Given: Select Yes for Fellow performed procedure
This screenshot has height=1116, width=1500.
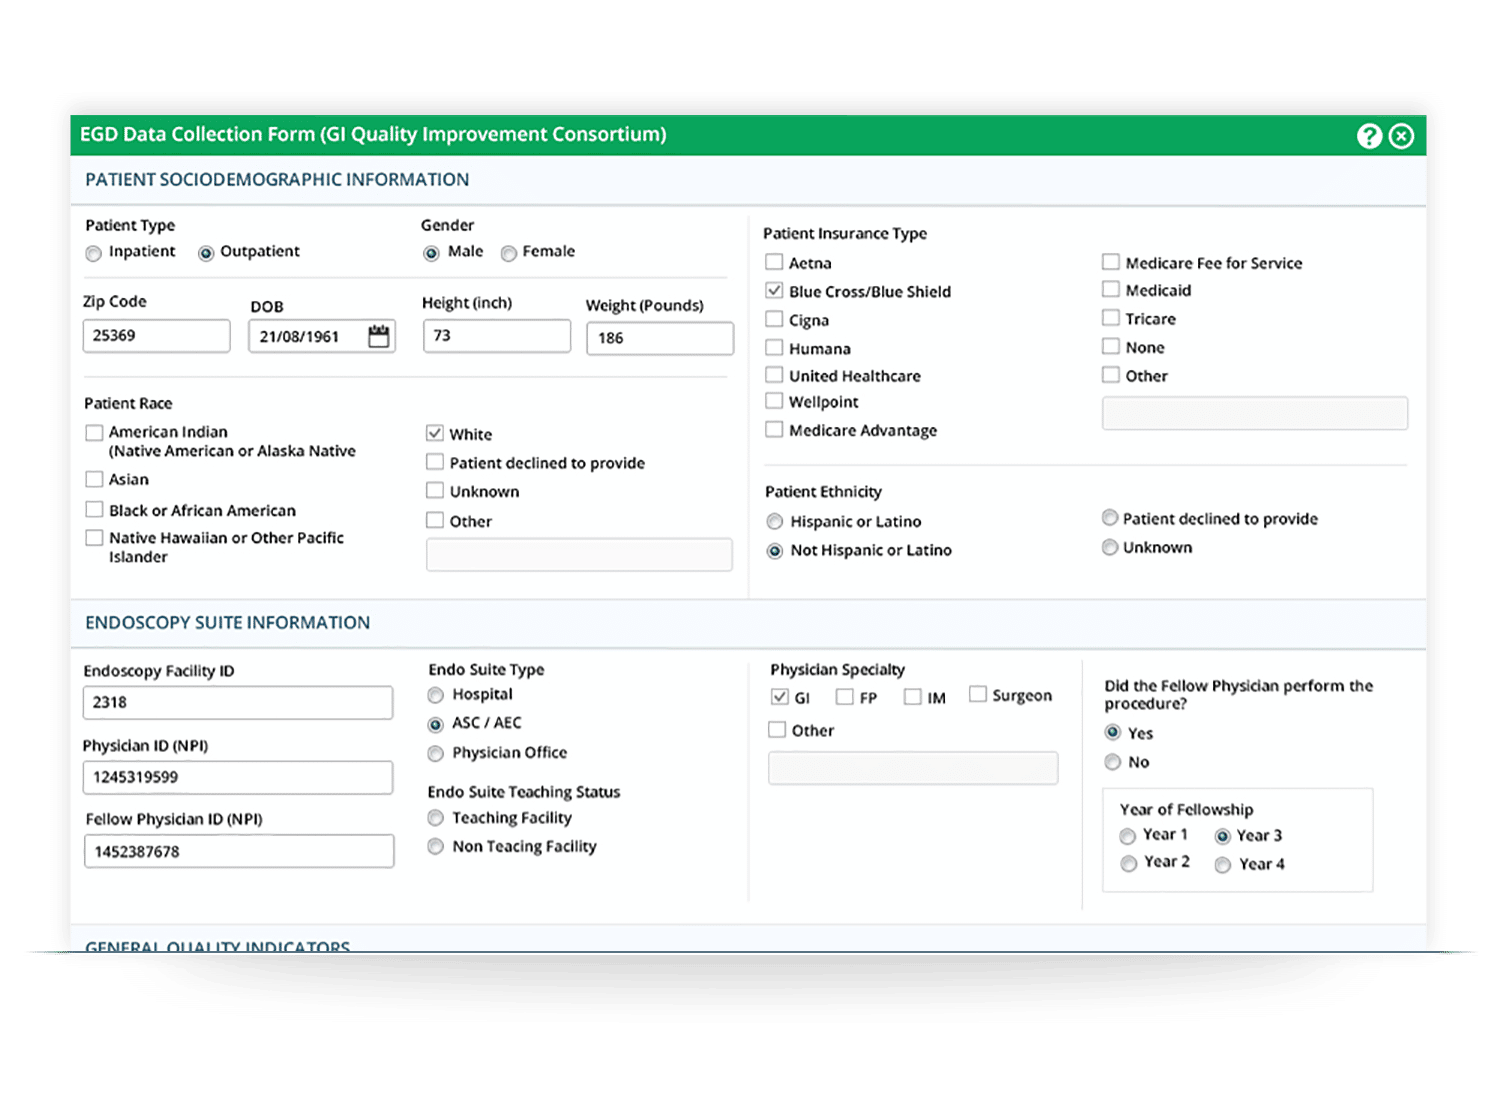Looking at the screenshot, I should (x=1113, y=733).
